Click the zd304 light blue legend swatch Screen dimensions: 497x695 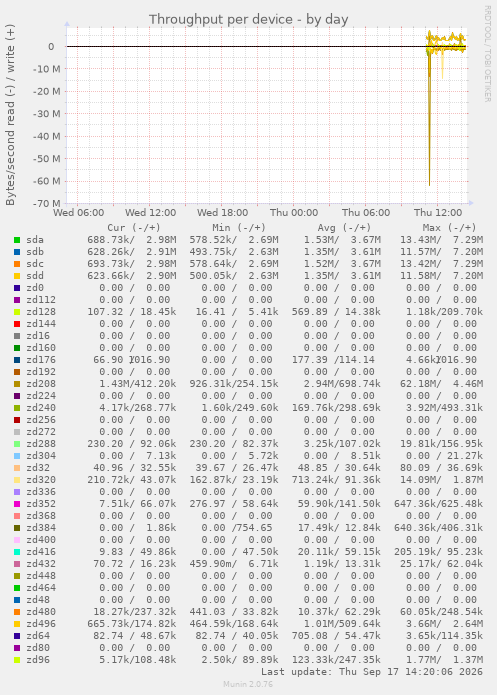pyautogui.click(x=17, y=456)
